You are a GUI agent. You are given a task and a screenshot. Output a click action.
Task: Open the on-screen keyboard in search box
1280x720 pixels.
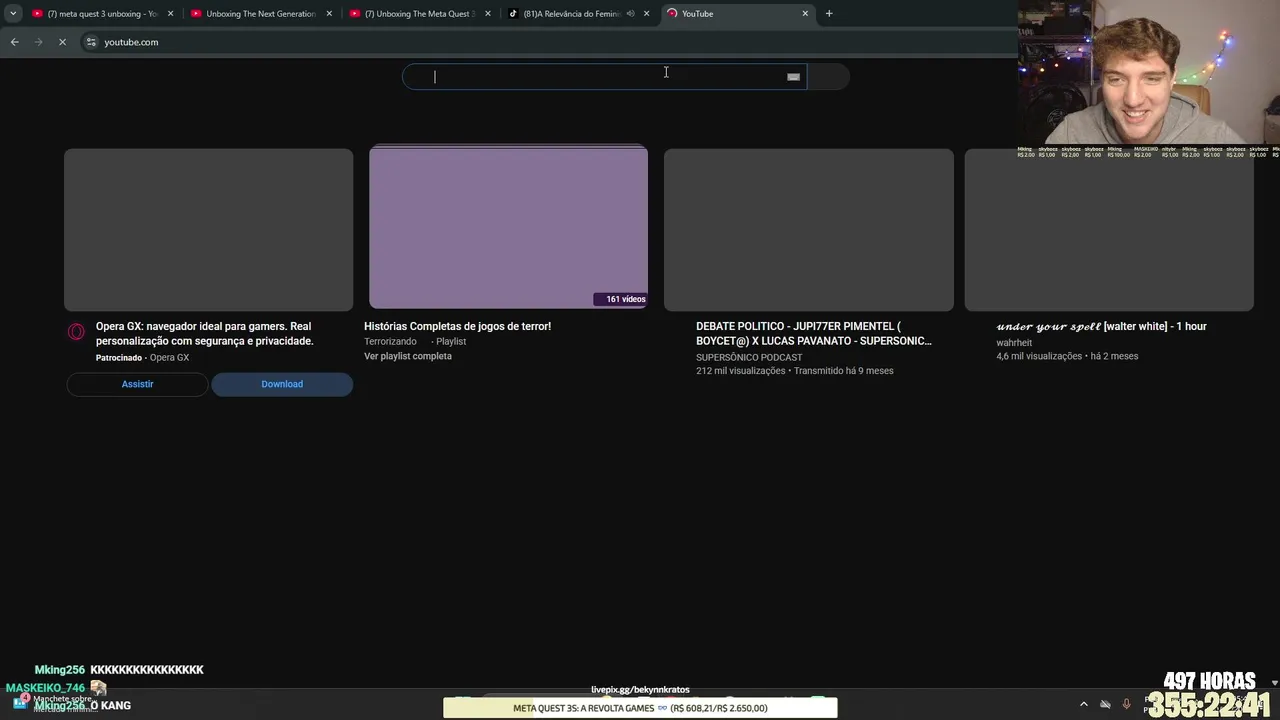(793, 77)
